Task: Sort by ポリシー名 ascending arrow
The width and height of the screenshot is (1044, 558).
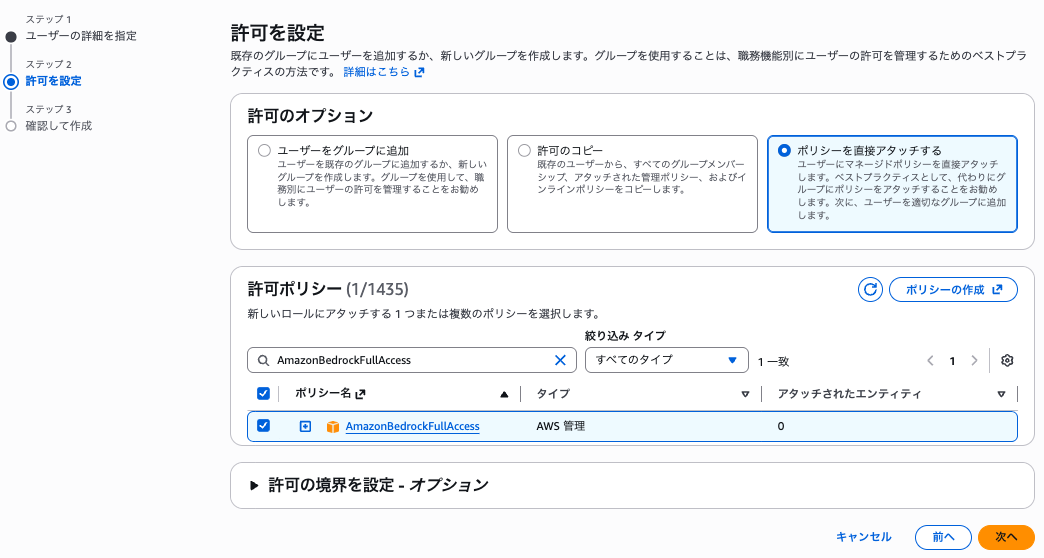Action: pyautogui.click(x=504, y=394)
